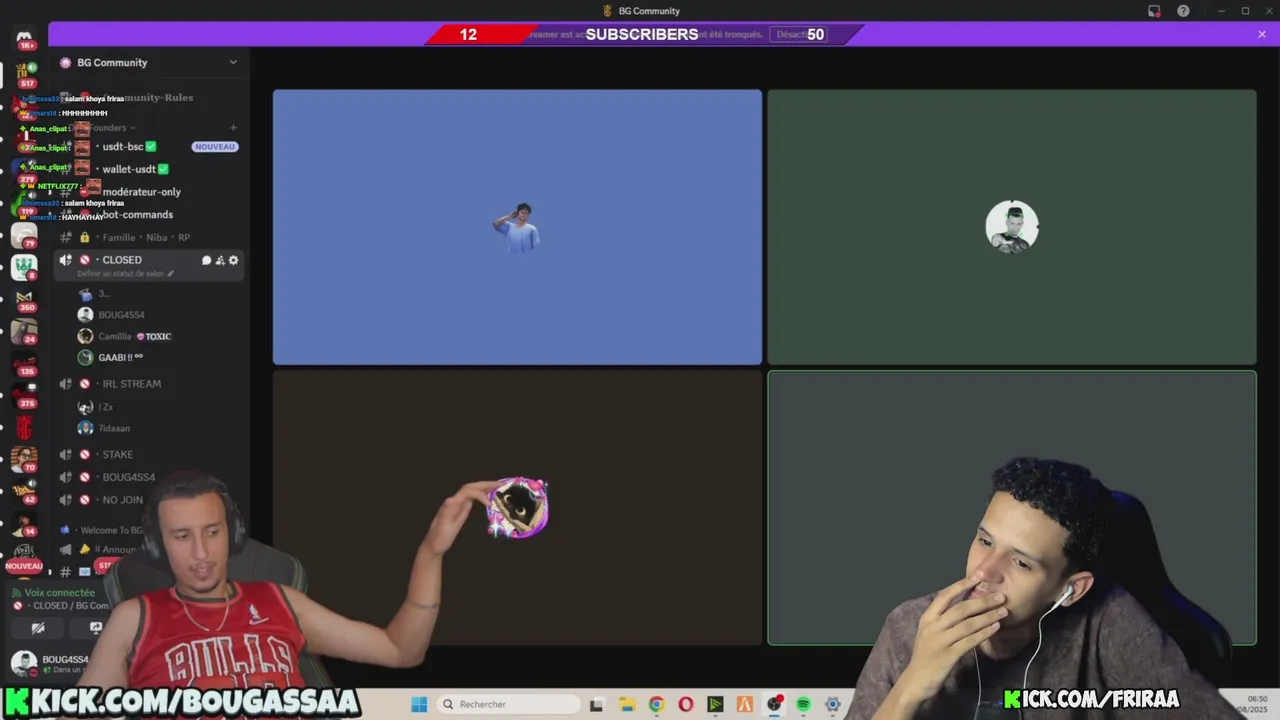Image resolution: width=1280 pixels, height=720 pixels.
Task: Open server icon with 350 badge
Action: pos(24,299)
